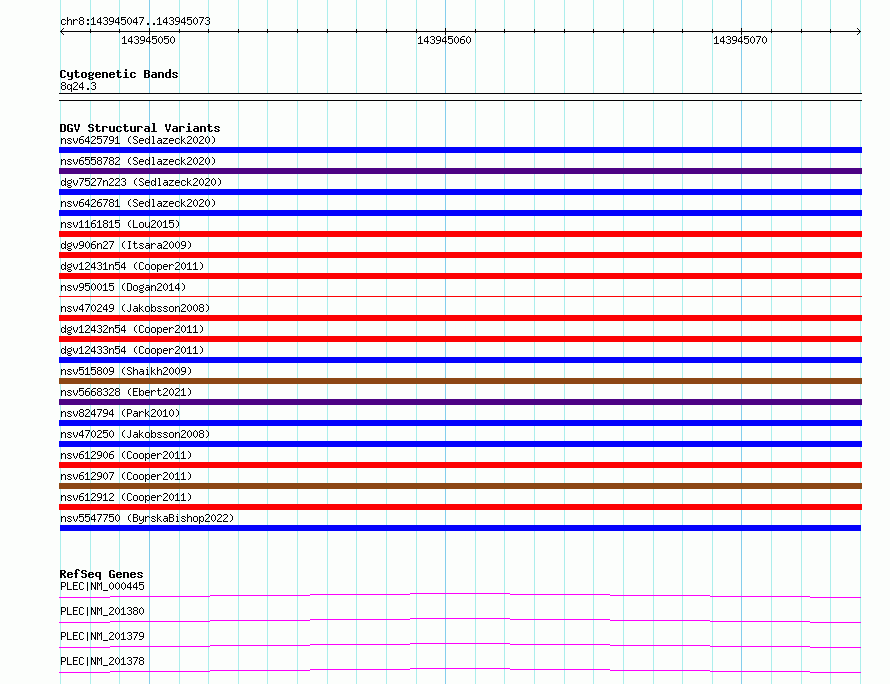Click label nsv5668328 (Ebert2021)
The image size is (890, 684).
[x=126, y=392]
